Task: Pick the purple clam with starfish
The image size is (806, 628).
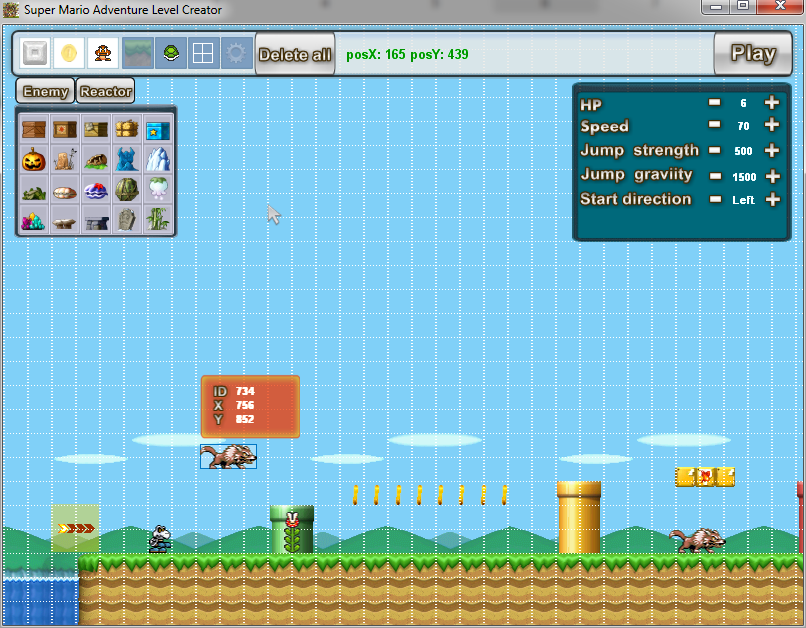Action: pos(96,191)
